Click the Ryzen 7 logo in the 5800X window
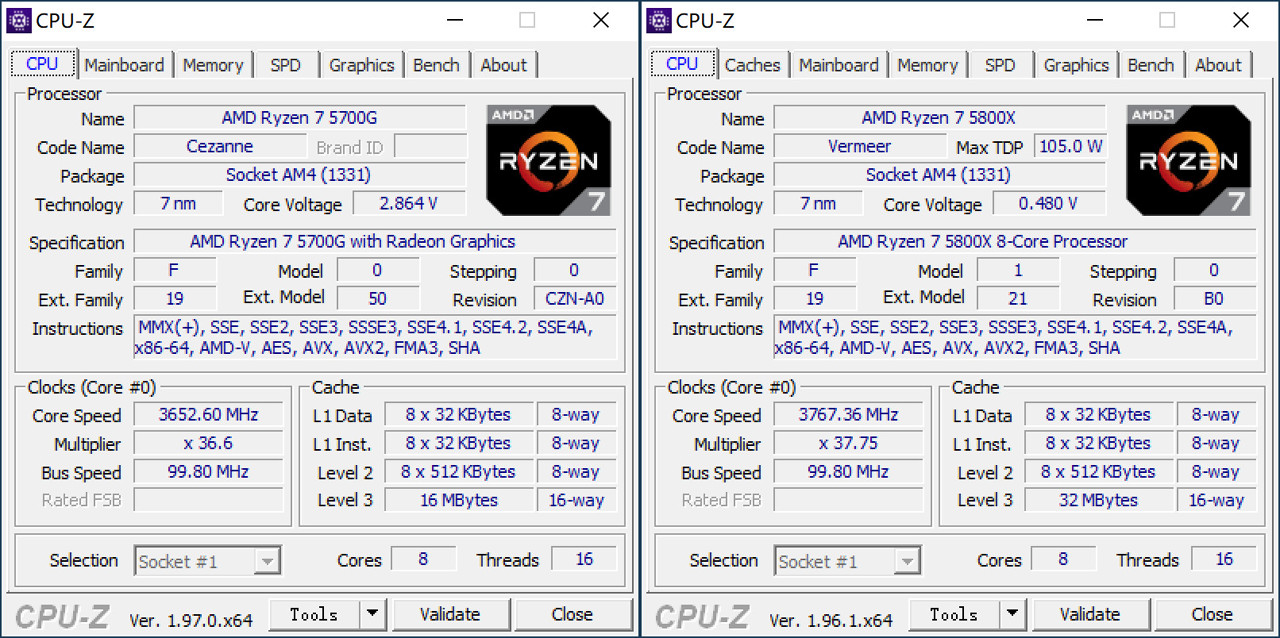Image resolution: width=1280 pixels, height=638 pixels. (x=1188, y=159)
